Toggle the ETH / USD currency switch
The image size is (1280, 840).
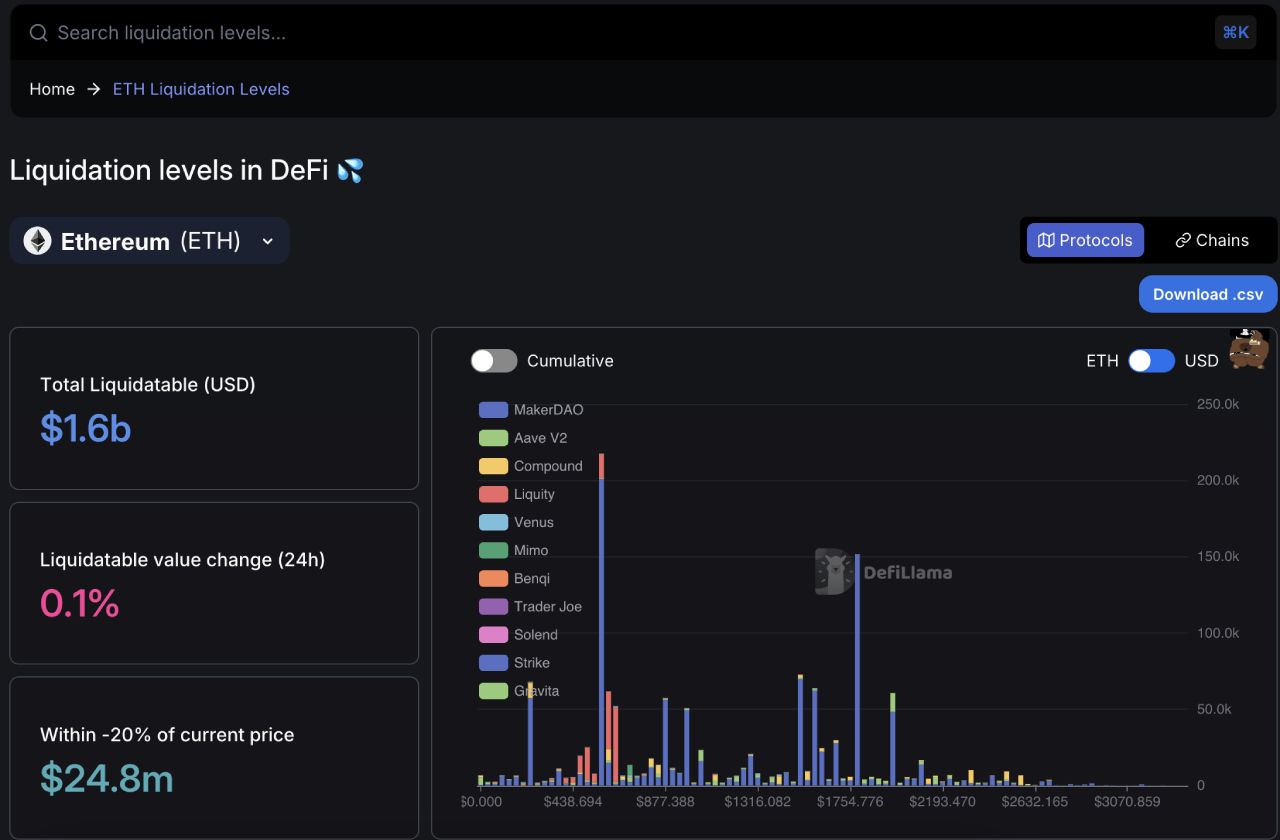tap(1152, 361)
